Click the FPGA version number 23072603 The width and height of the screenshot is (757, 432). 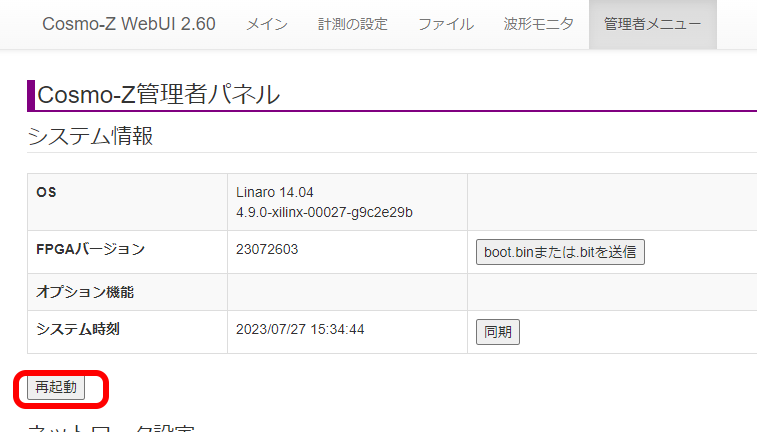pos(266,250)
